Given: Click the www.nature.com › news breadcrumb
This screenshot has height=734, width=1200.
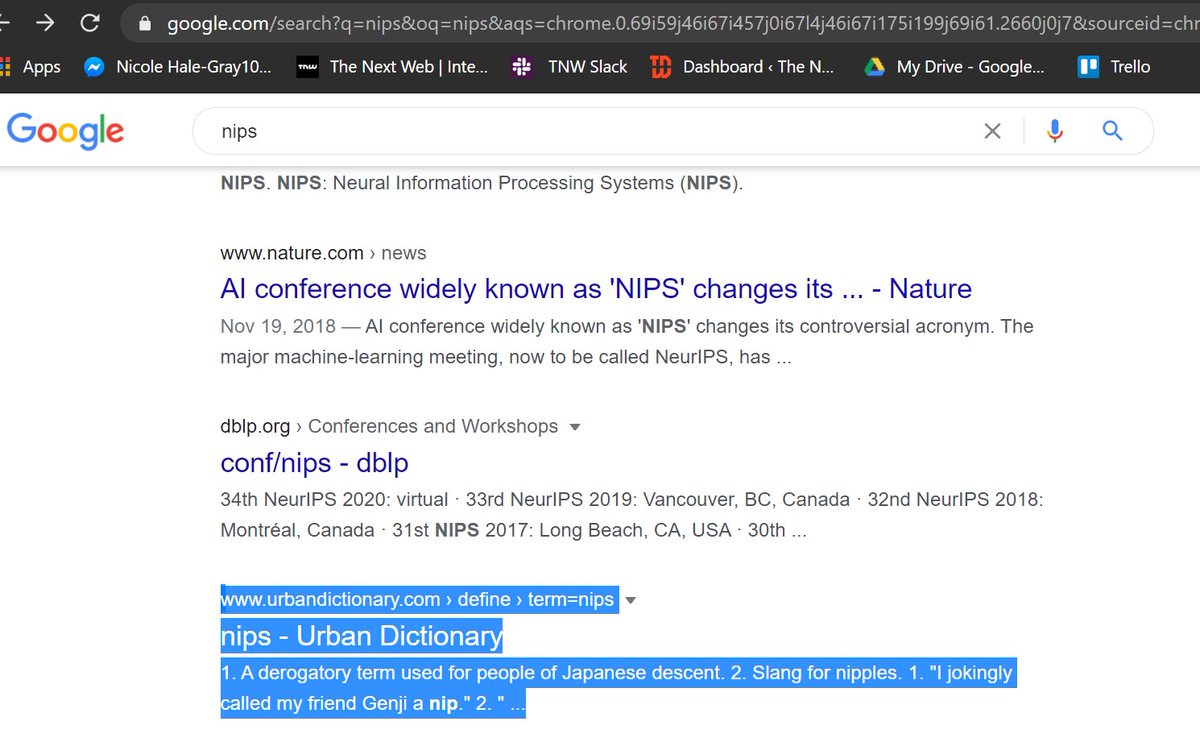Looking at the screenshot, I should click(x=323, y=253).
